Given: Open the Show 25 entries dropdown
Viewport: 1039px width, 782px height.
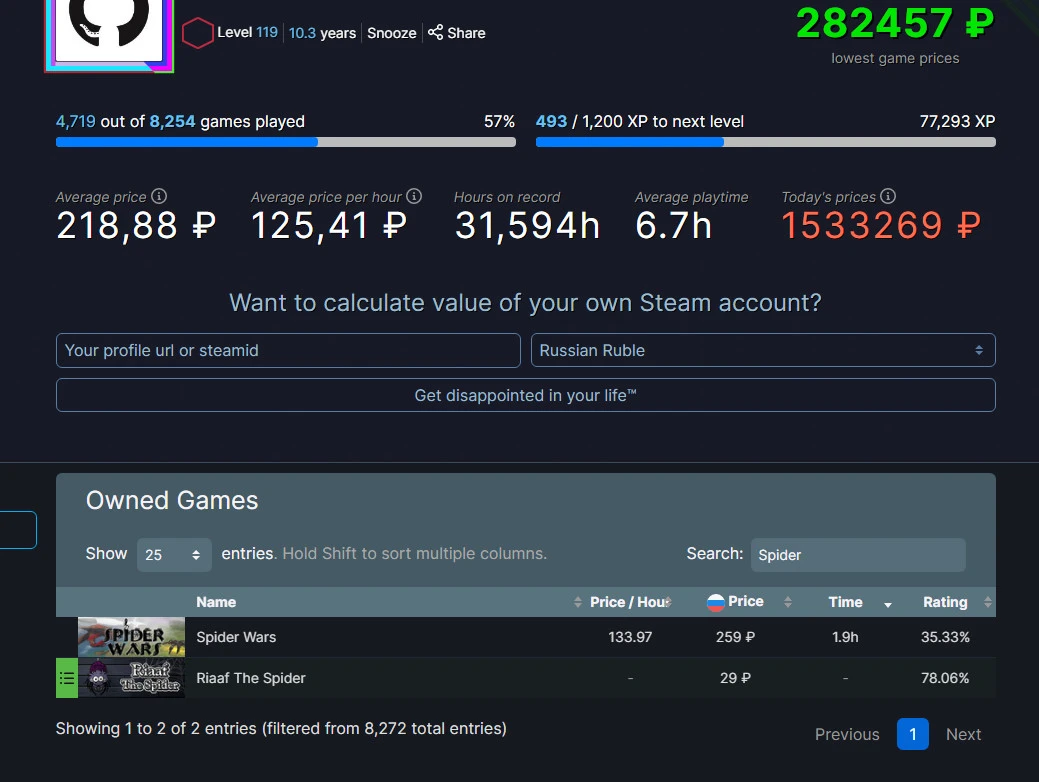Looking at the screenshot, I should pos(174,555).
